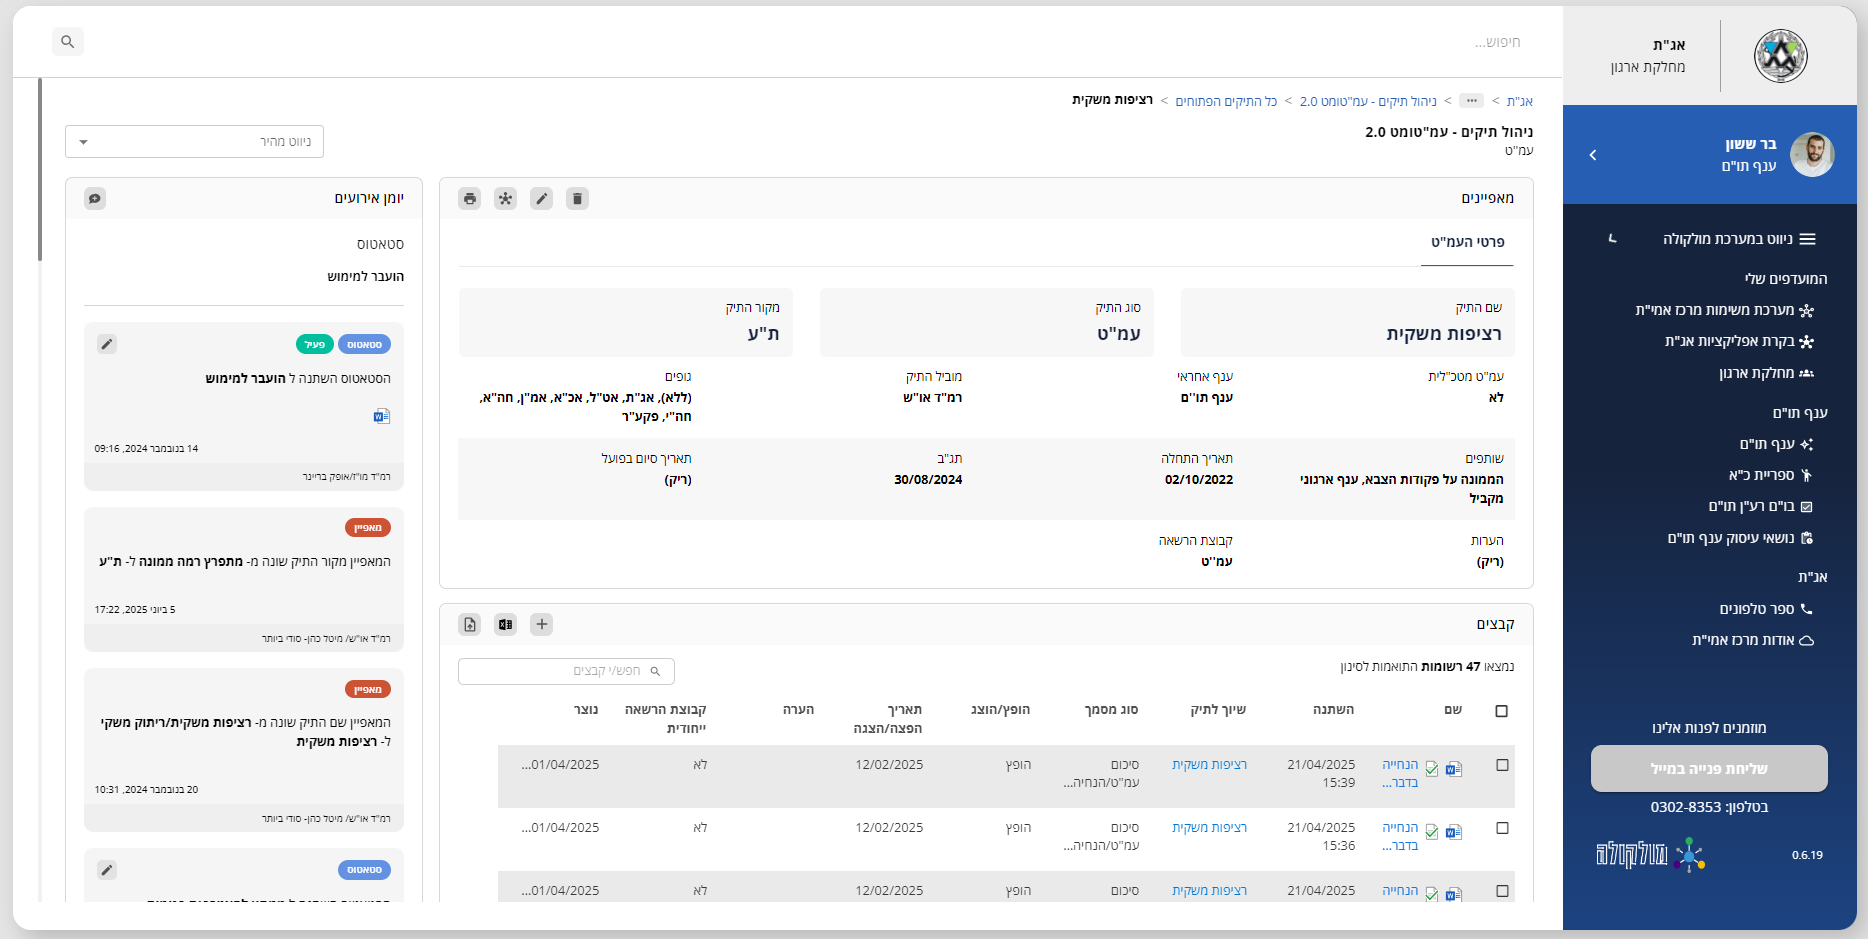The image size is (1868, 939).
Task: Click the magnifier search icon in top bar
Action: click(x=67, y=42)
